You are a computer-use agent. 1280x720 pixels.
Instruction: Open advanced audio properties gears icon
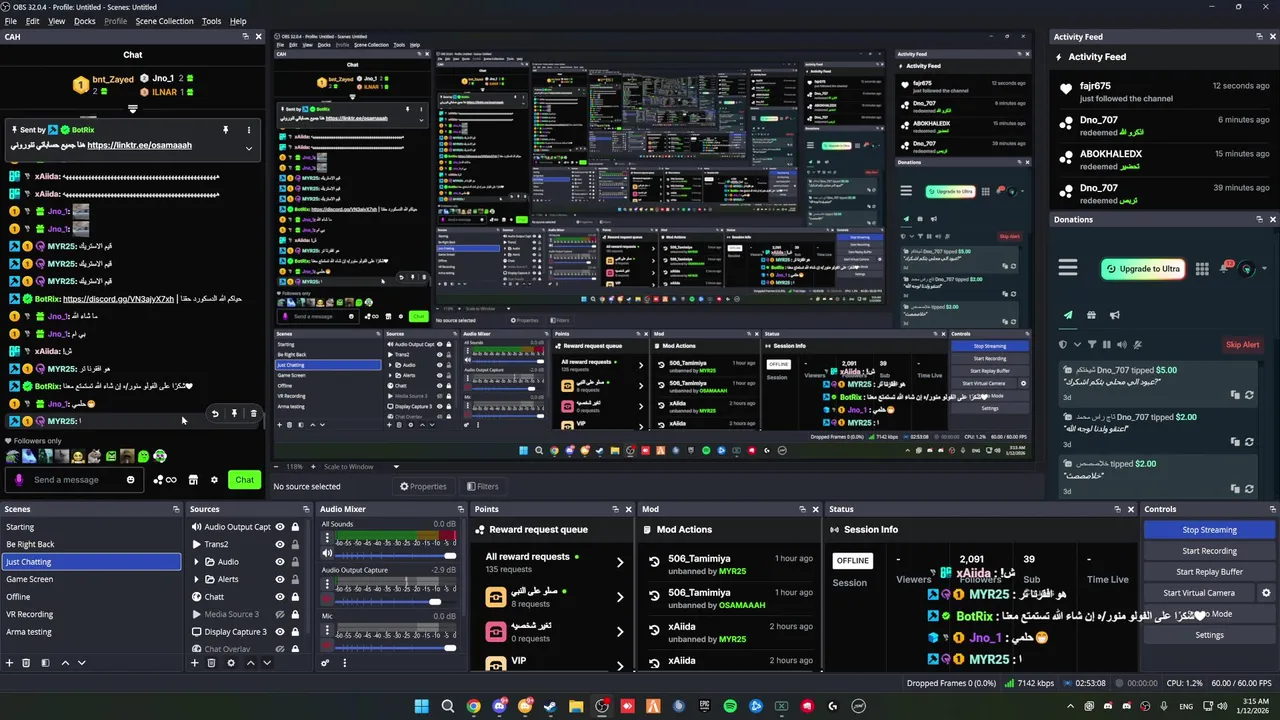click(x=325, y=662)
